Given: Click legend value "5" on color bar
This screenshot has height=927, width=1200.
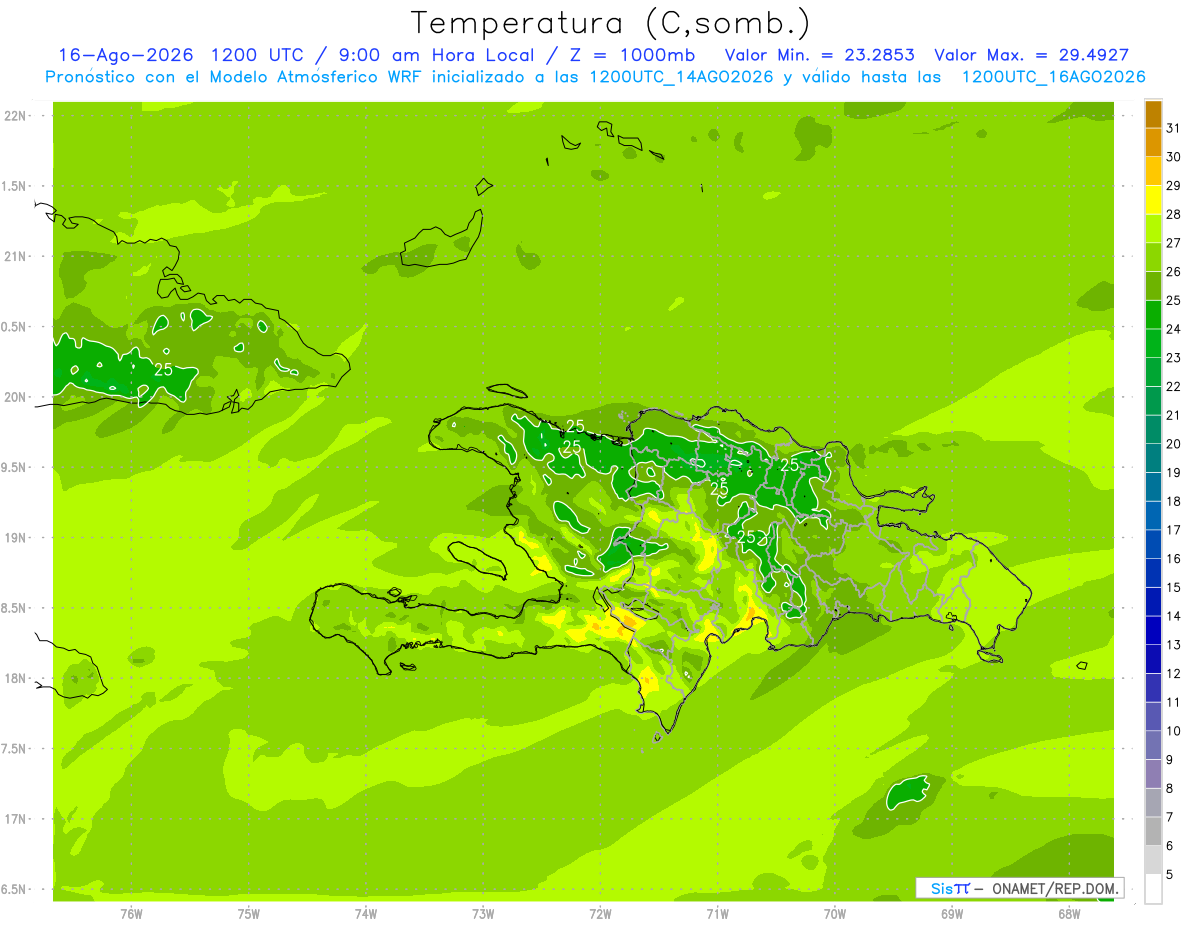Looking at the screenshot, I should (x=1170, y=875).
